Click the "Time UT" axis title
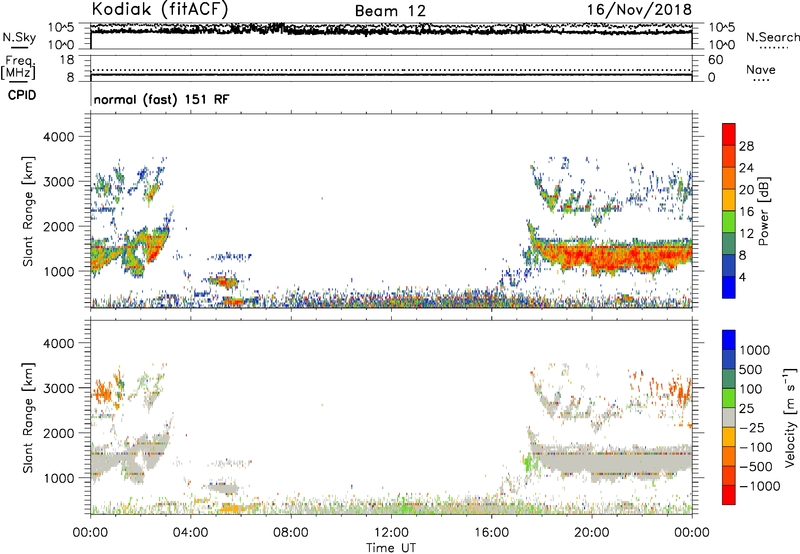The image size is (800, 554). pyautogui.click(x=391, y=548)
